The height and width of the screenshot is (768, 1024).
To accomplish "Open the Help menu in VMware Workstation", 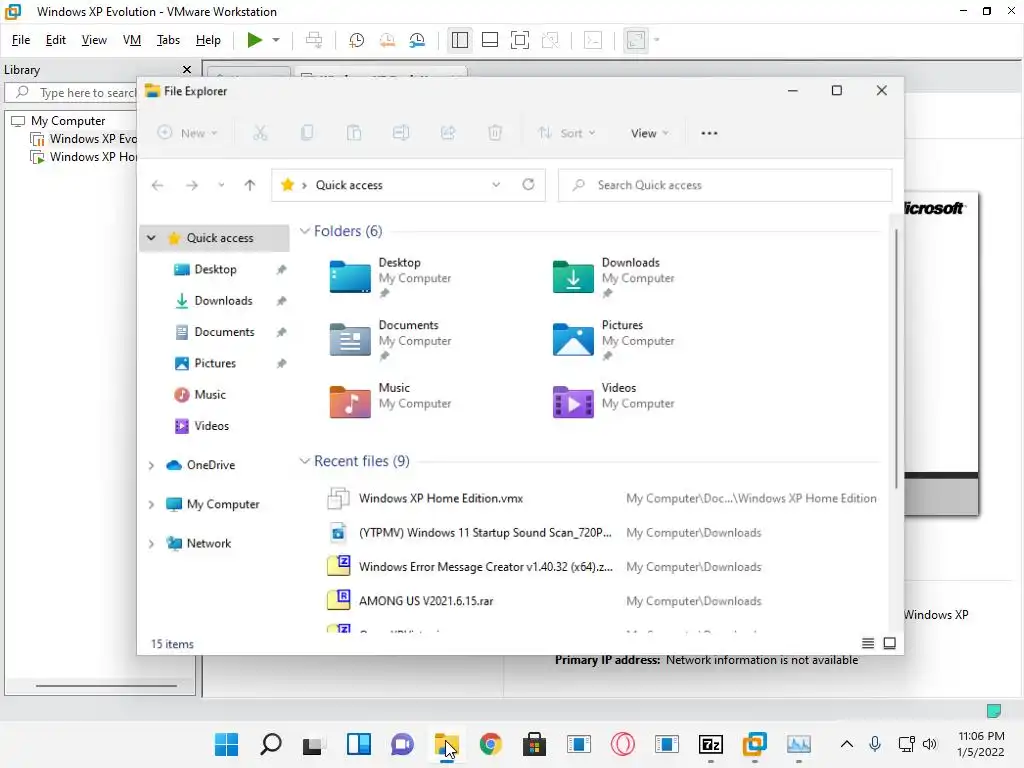I will (208, 40).
